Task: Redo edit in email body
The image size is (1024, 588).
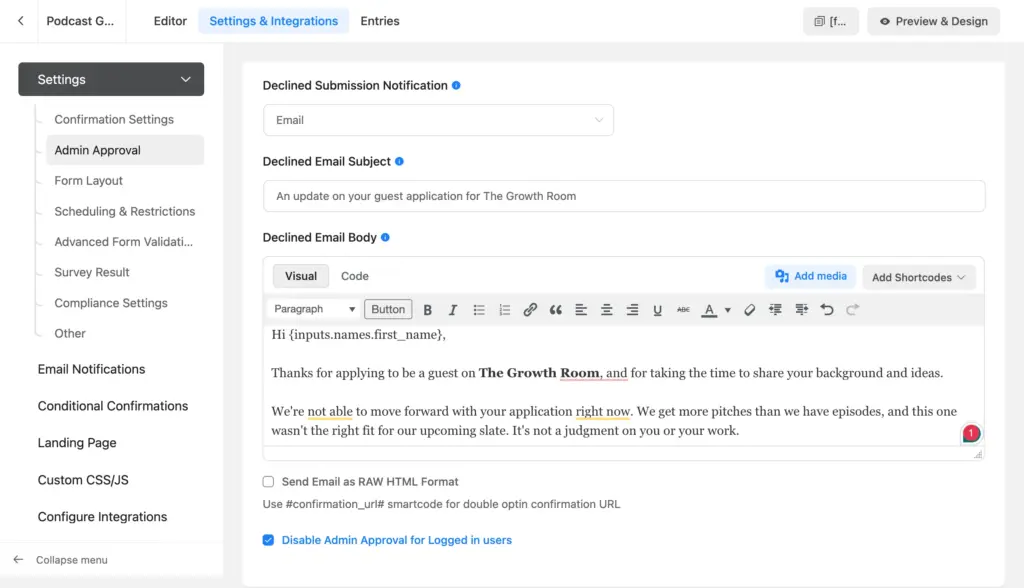Action: (852, 310)
